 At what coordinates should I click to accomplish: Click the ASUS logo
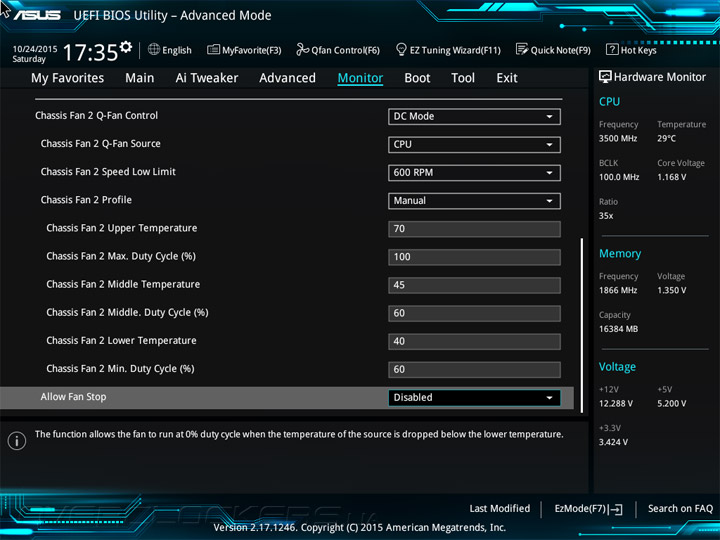[37, 15]
